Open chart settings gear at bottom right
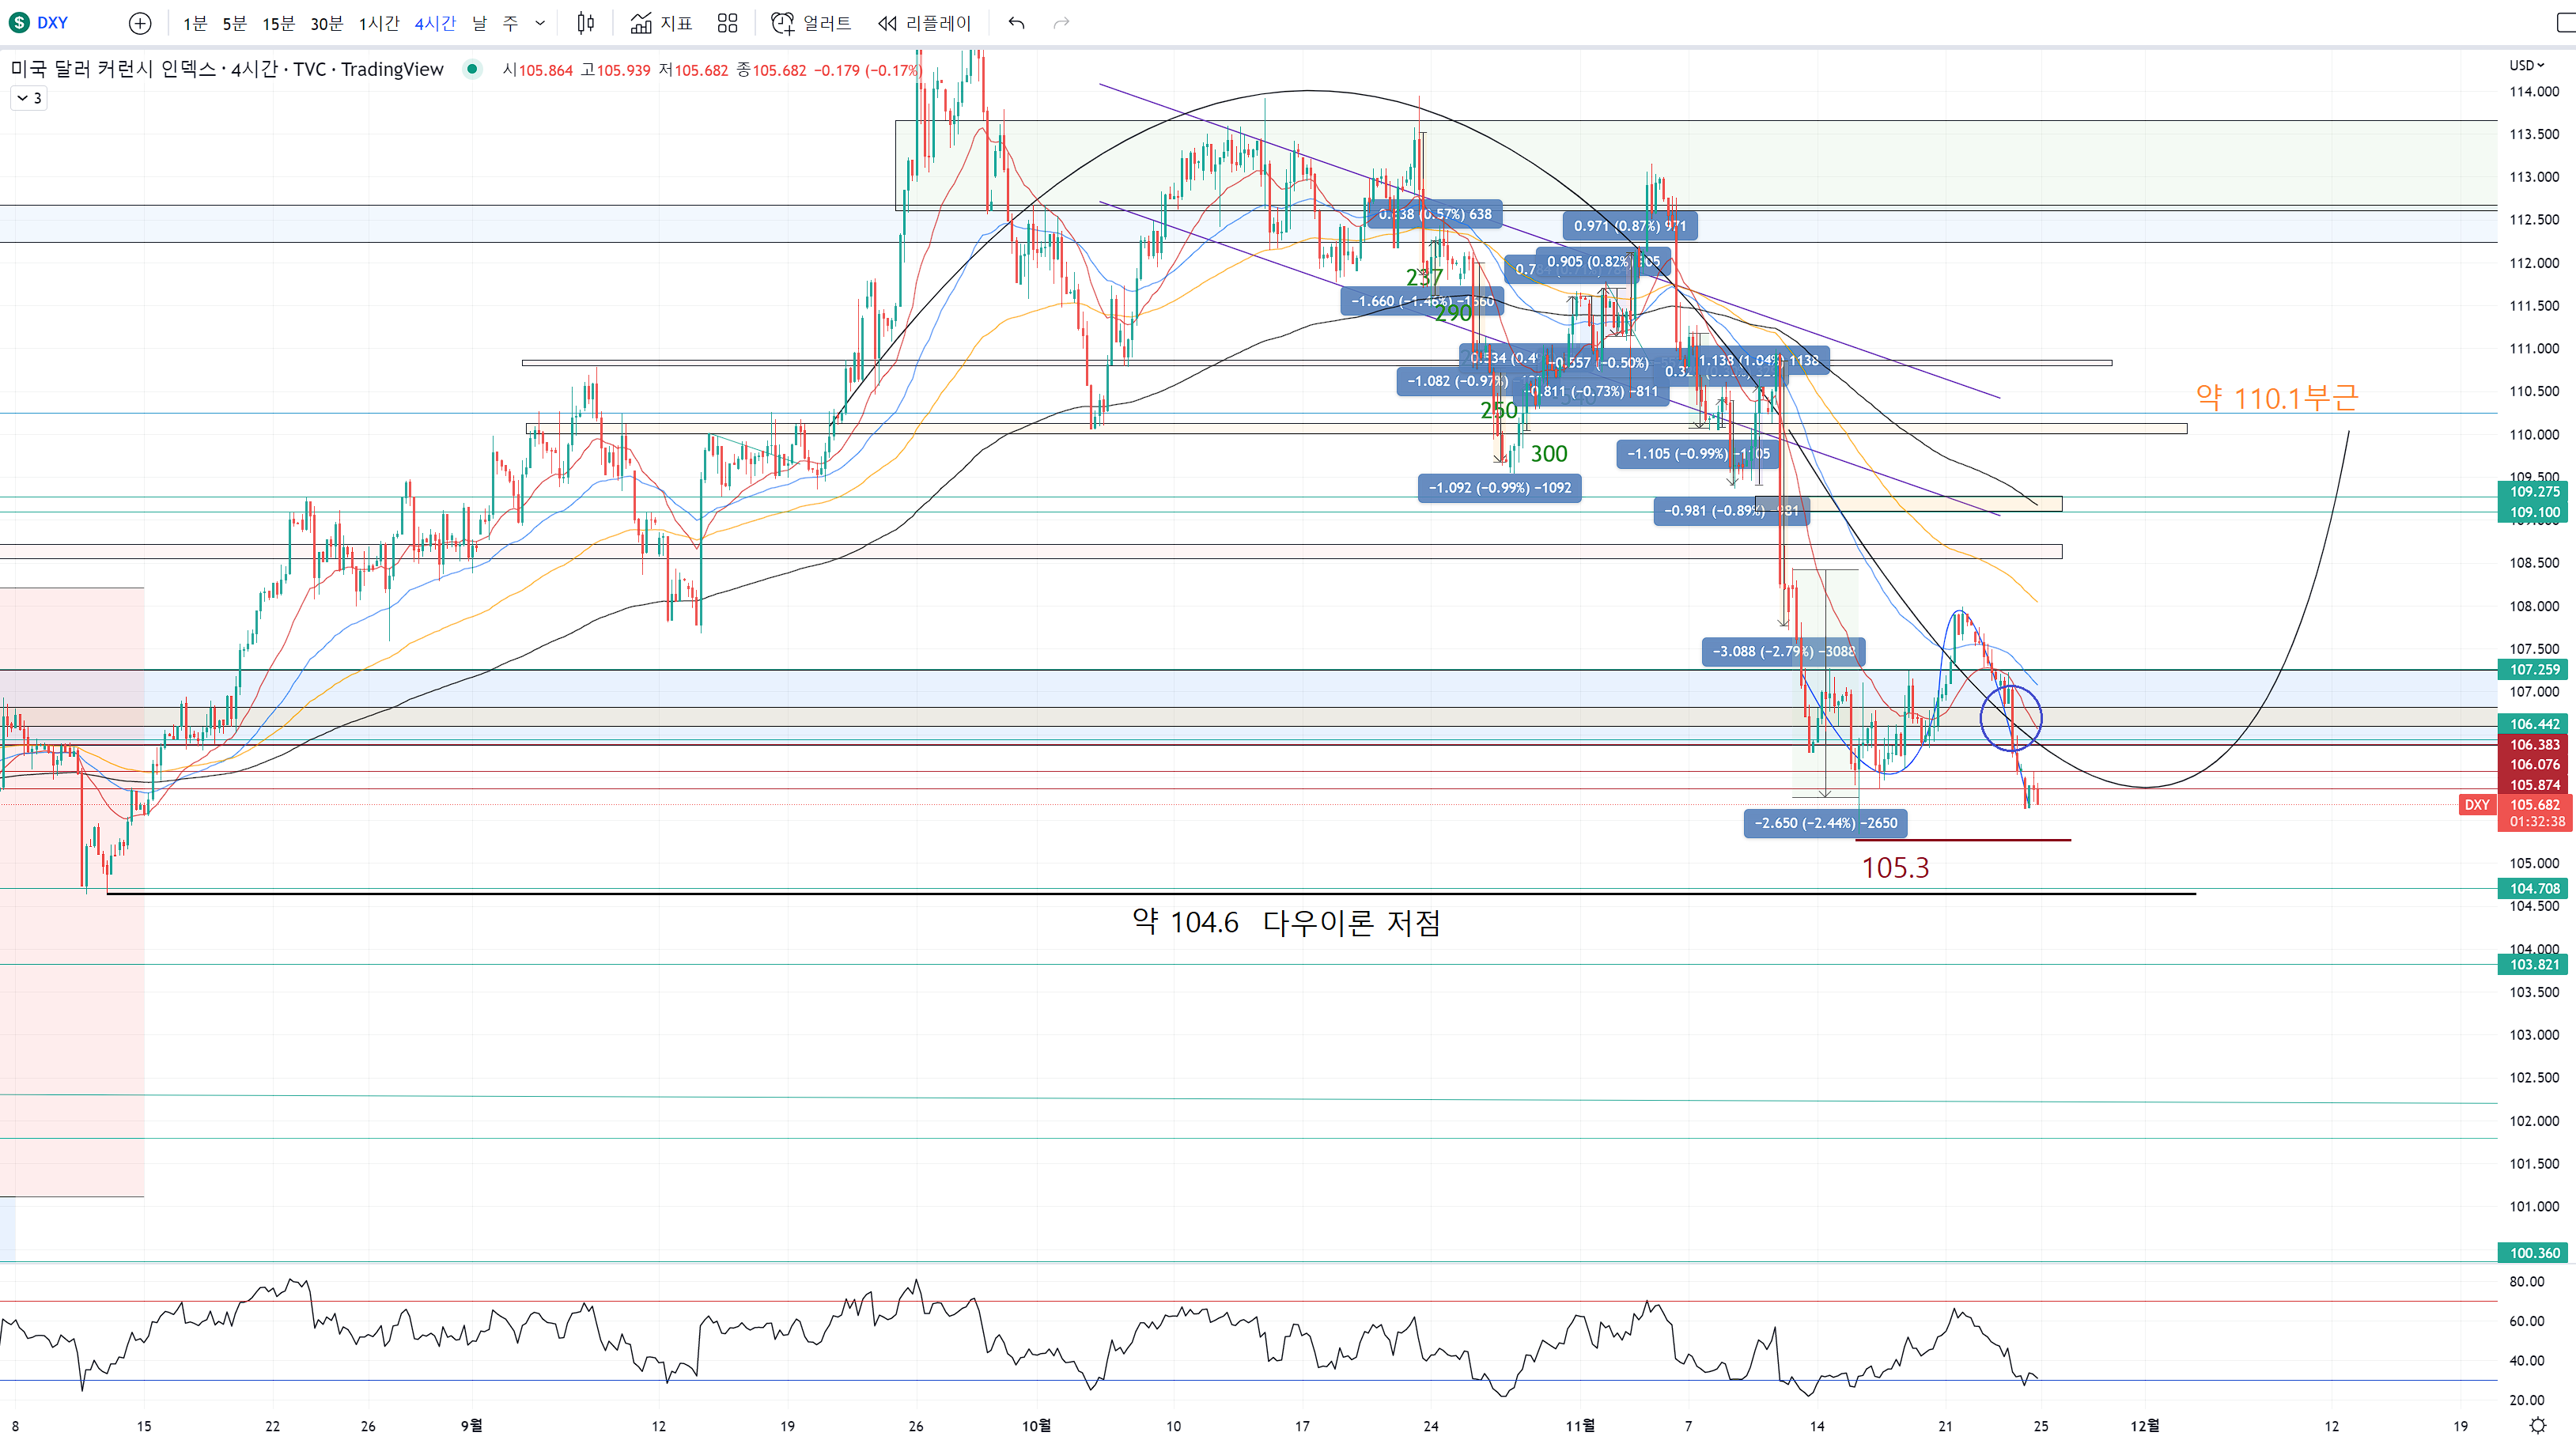The height and width of the screenshot is (1440, 2576). [x=2537, y=1425]
